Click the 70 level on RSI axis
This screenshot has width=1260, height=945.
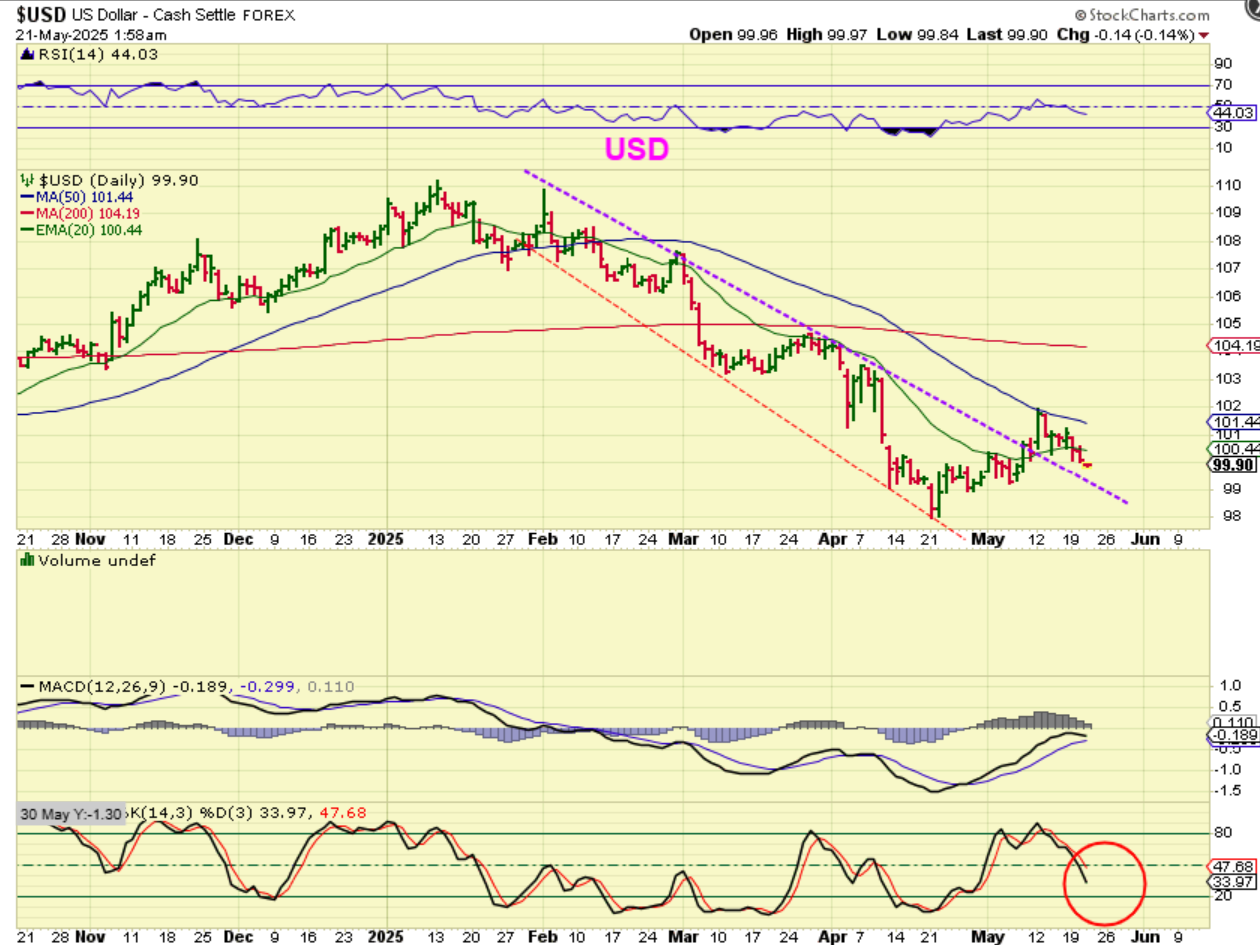1224,86
